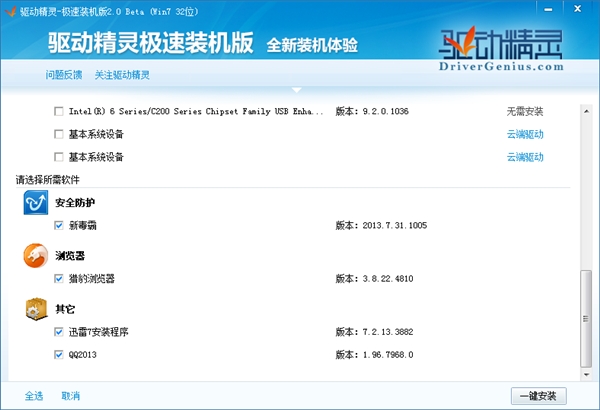Uncheck the QQ2013 checkbox
Image resolution: width=600 pixels, height=410 pixels.
59,355
